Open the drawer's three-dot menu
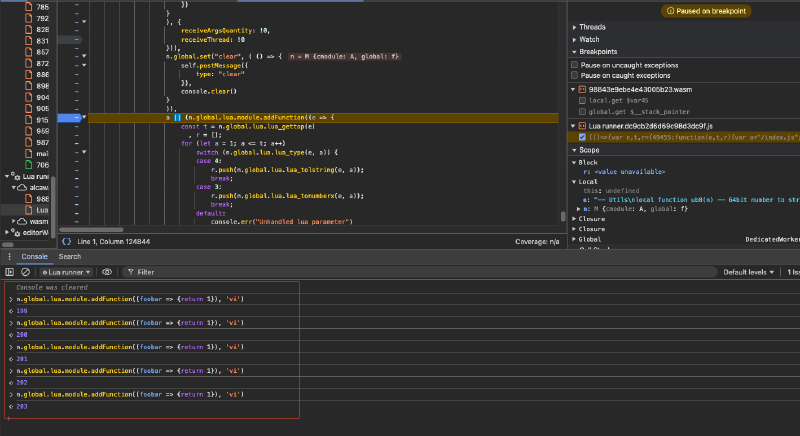 [x=9, y=256]
